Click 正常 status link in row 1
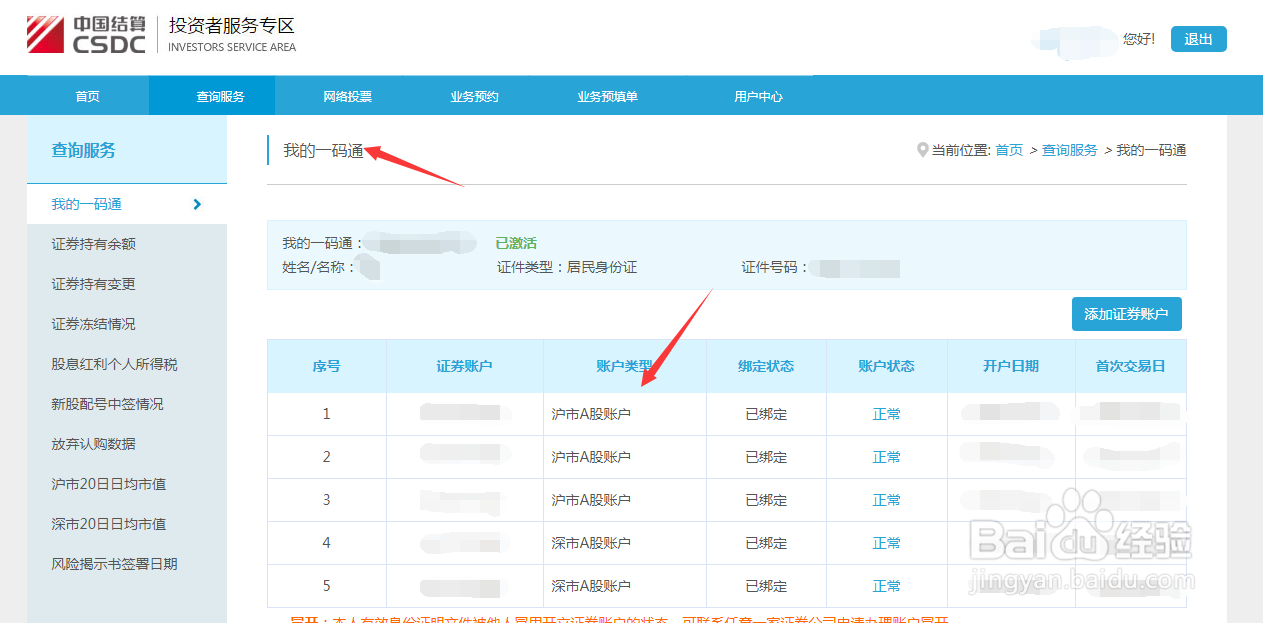 (886, 414)
